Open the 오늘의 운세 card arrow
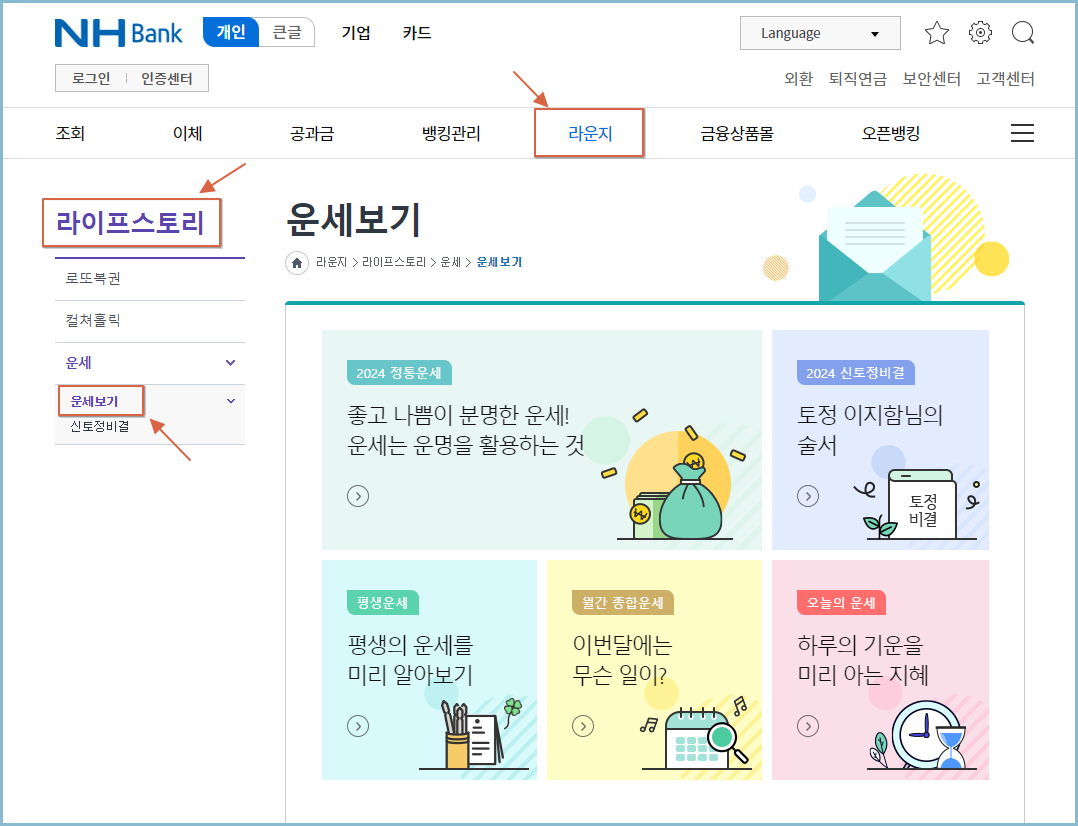Image resolution: width=1078 pixels, height=826 pixels. click(x=807, y=725)
